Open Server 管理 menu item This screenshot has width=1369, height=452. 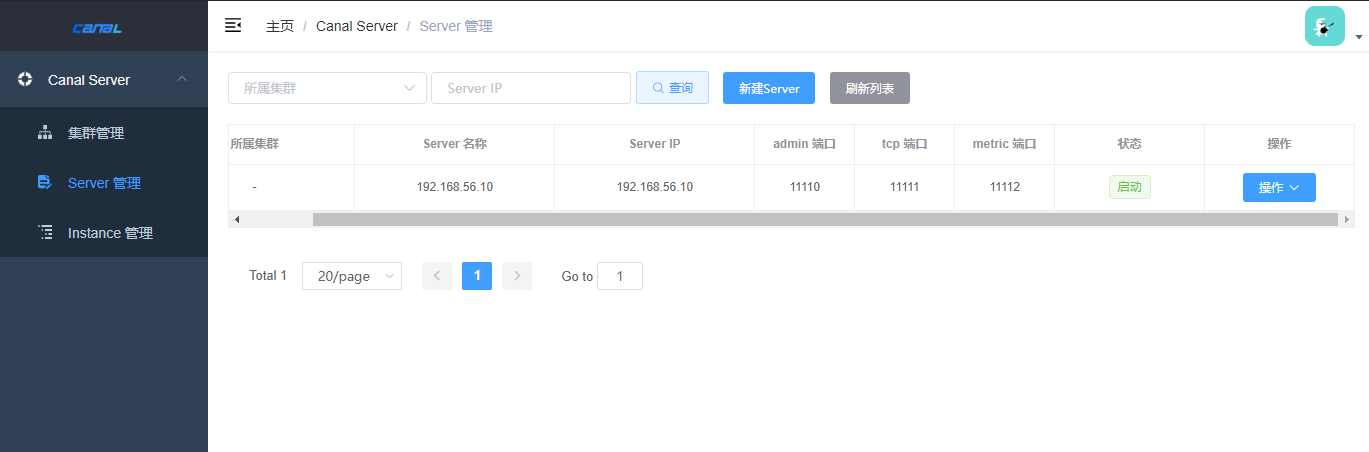click(x=104, y=183)
